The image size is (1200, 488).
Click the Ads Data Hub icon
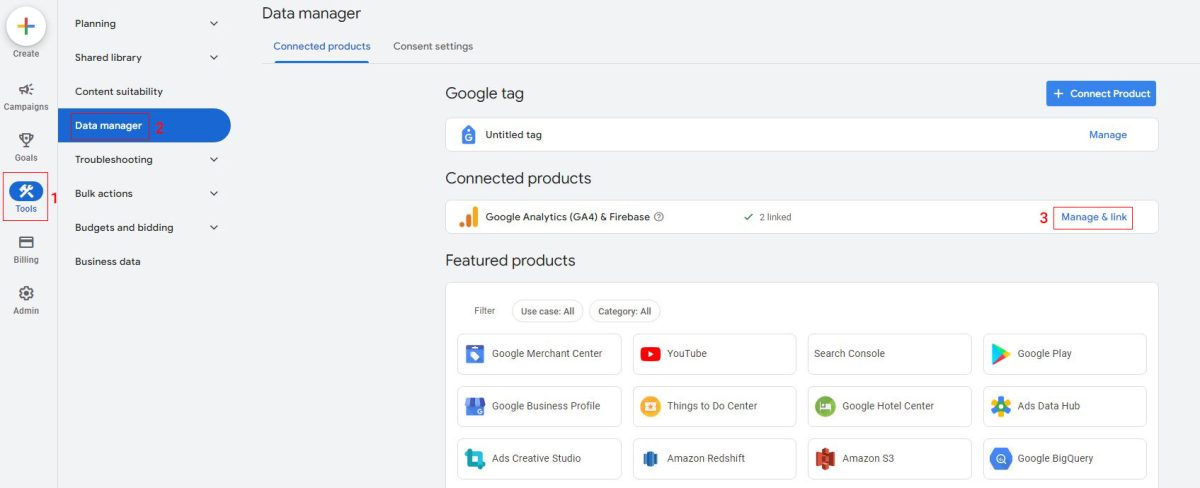[1000, 406]
